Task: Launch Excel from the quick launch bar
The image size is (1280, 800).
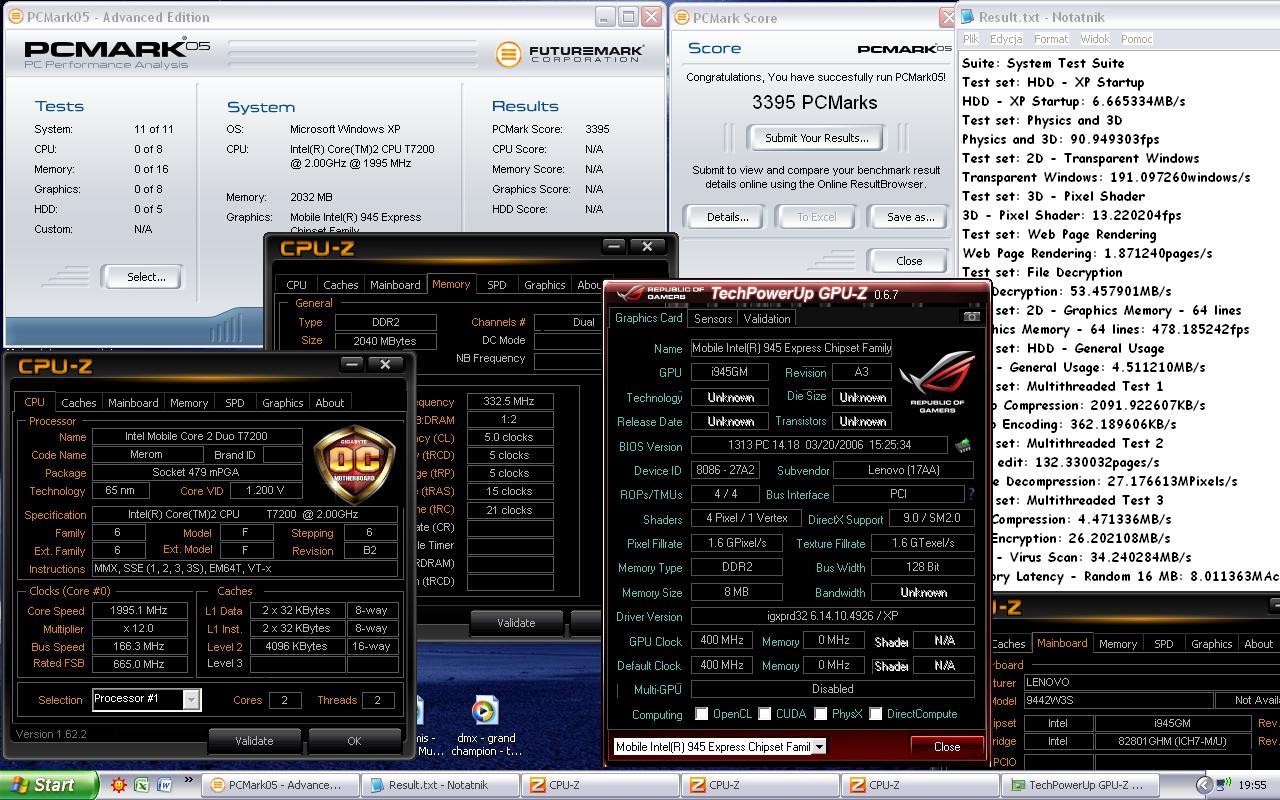Action: coord(141,785)
